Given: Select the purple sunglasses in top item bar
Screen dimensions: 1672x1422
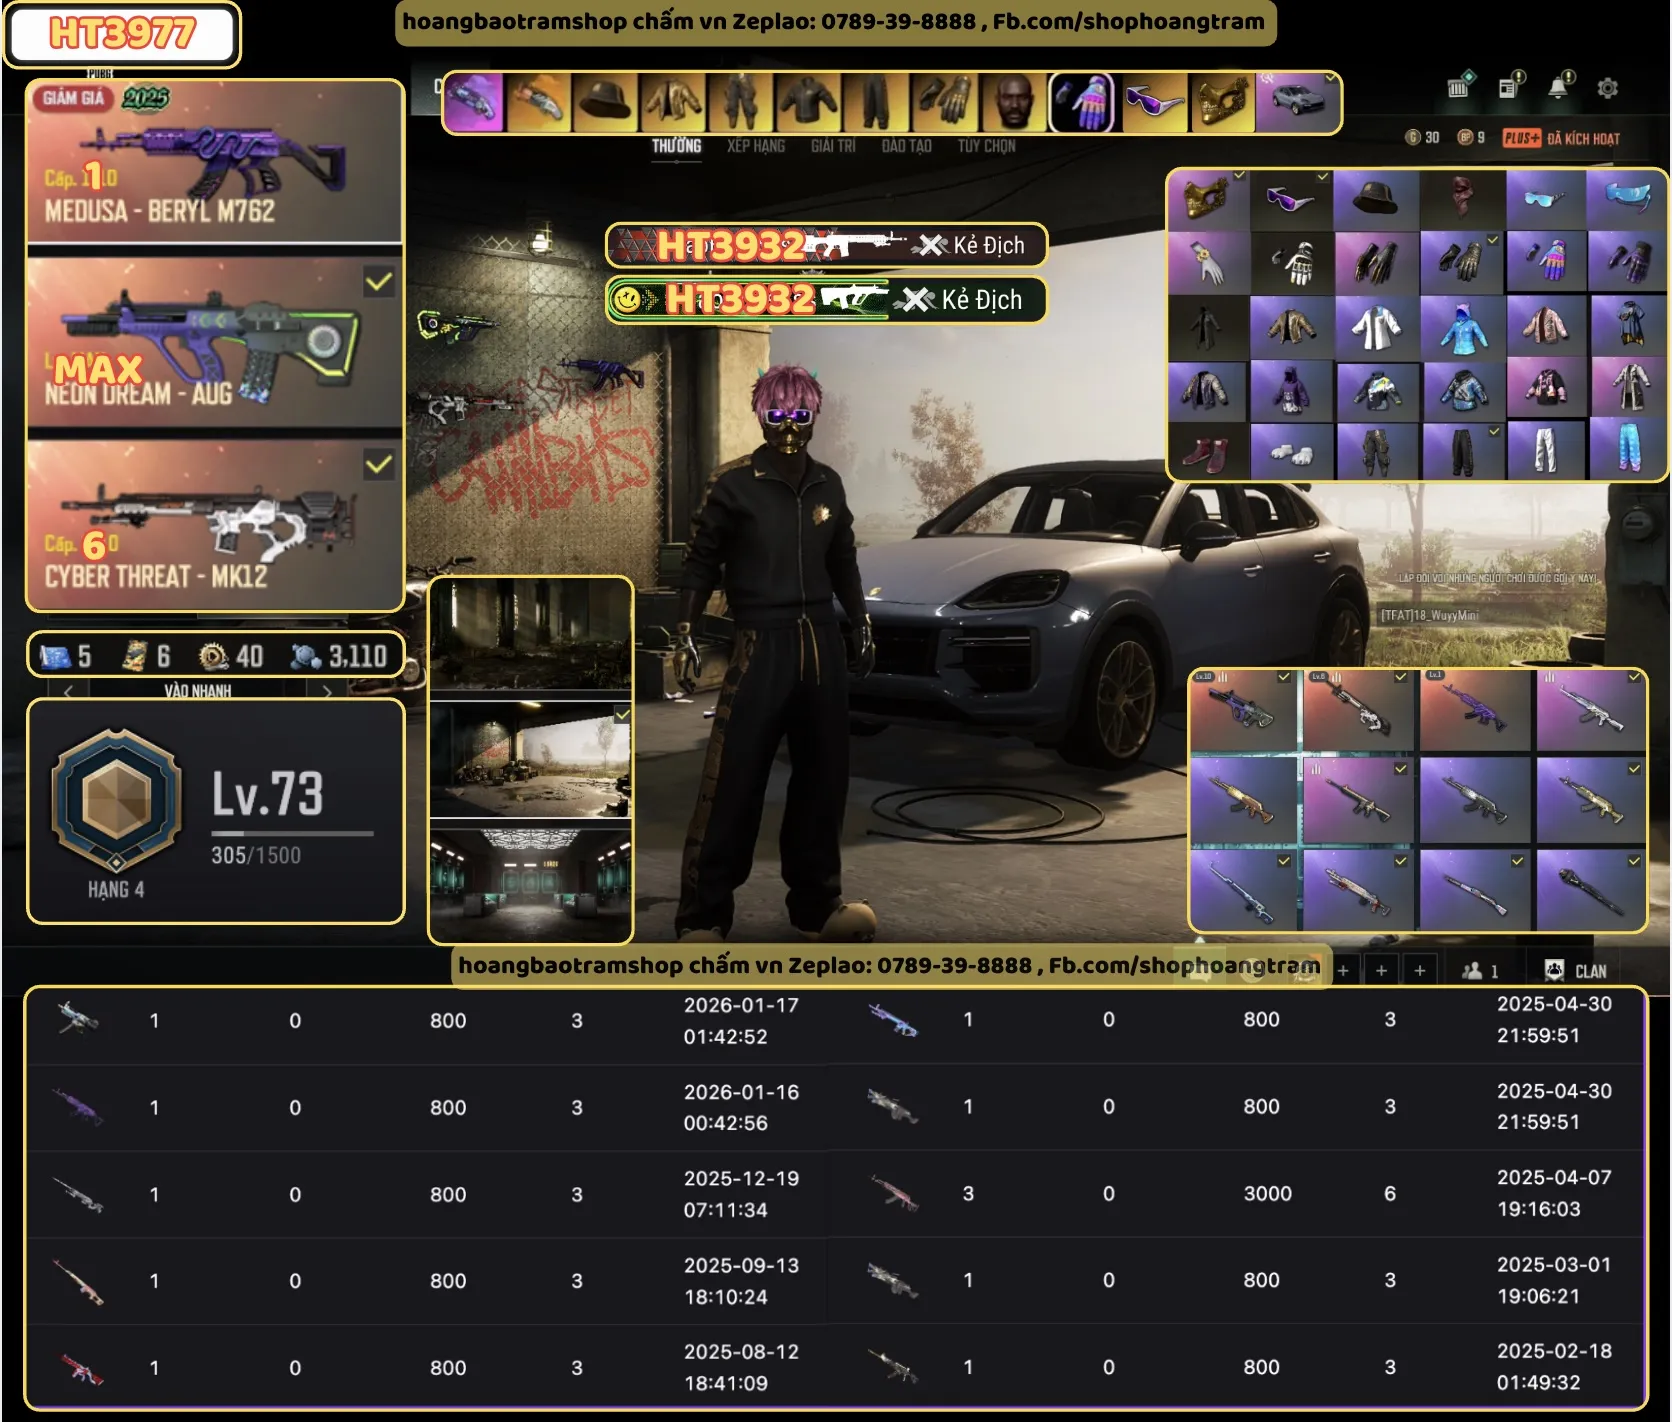Looking at the screenshot, I should click(1154, 102).
